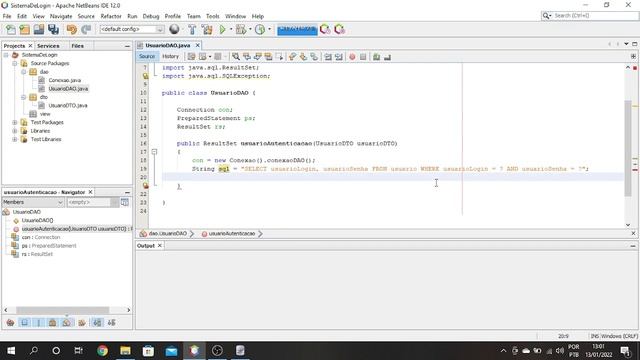Toggle Sort by Name in Navigator
The height and width of the screenshot is (360, 640).
click(x=97, y=323)
